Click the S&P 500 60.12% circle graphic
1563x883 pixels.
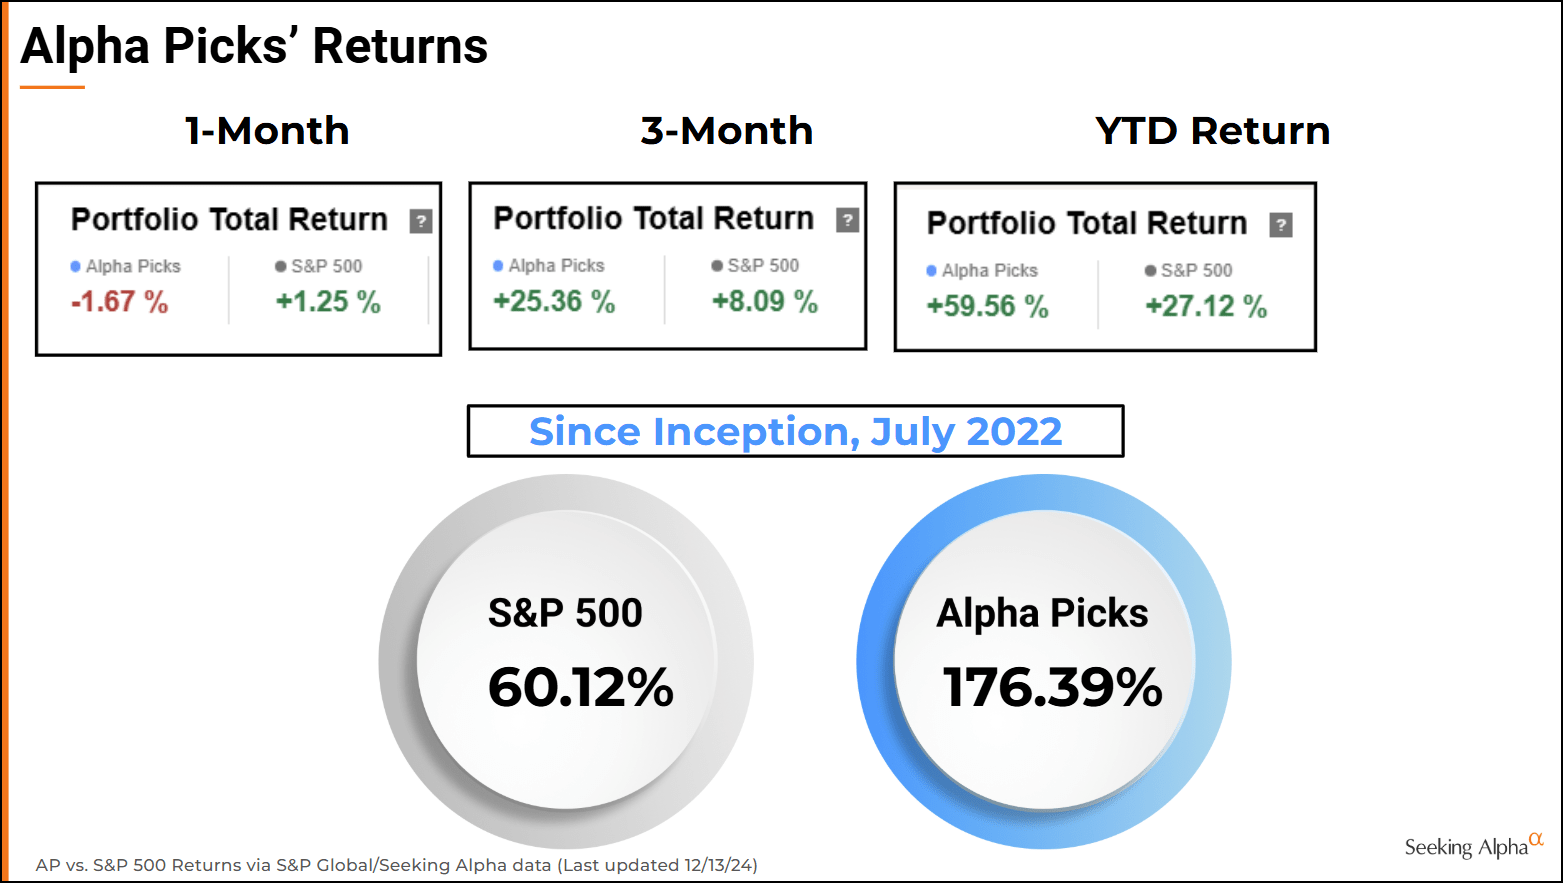click(565, 655)
